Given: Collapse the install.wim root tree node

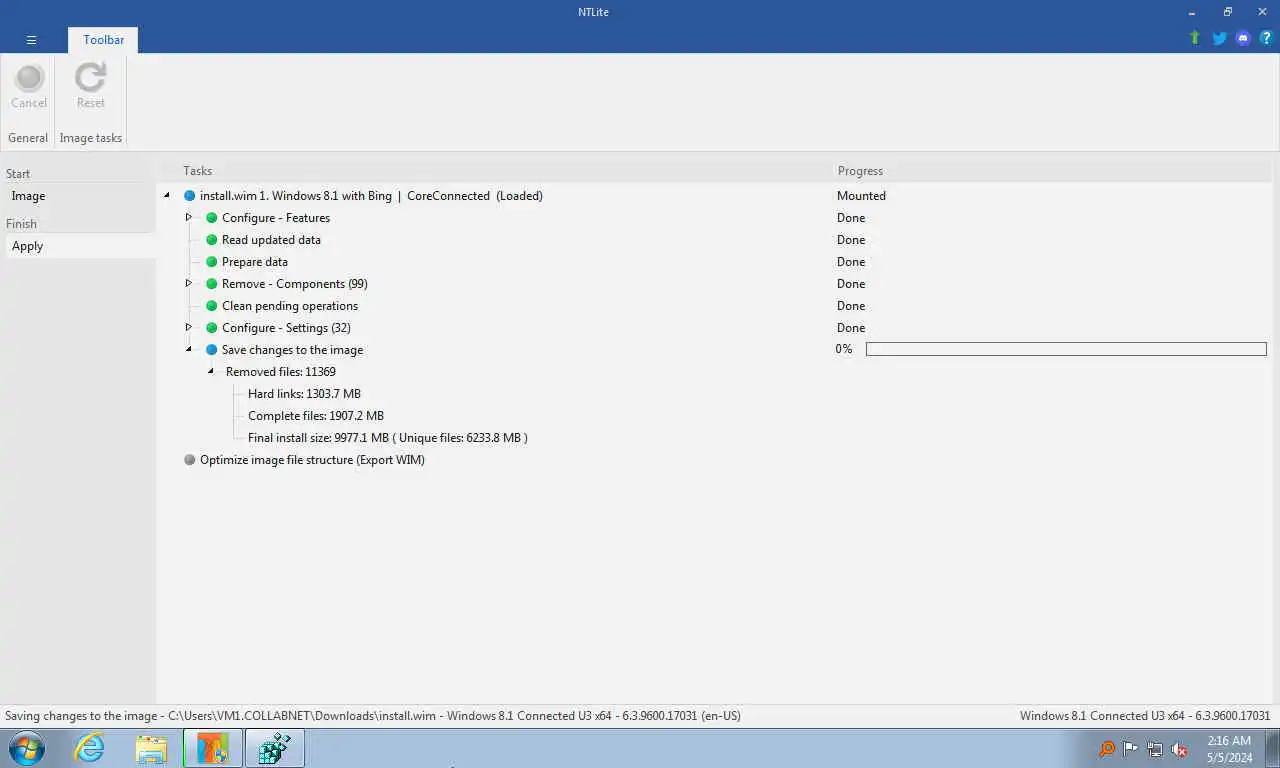Looking at the screenshot, I should pos(167,196).
